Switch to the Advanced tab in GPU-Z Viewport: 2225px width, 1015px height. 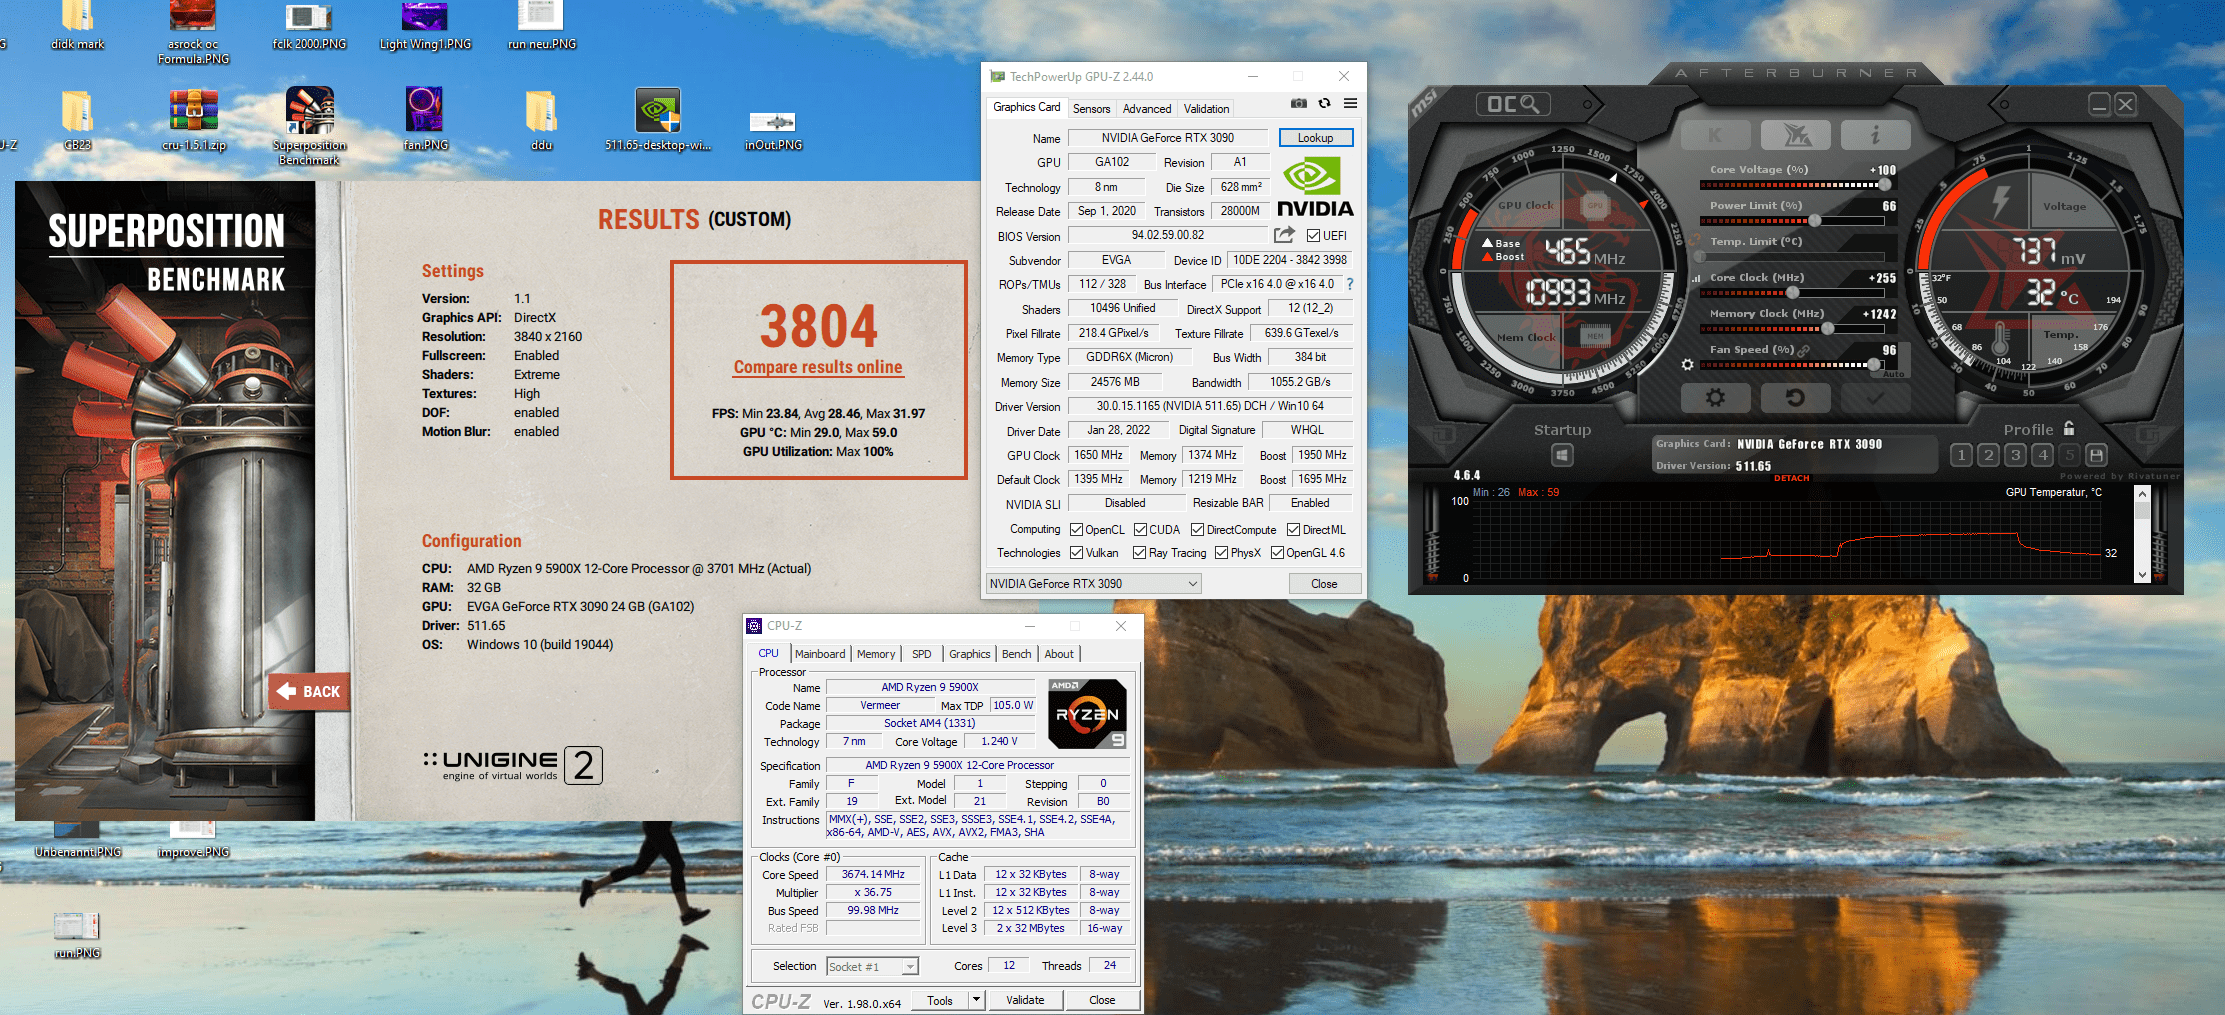click(x=1146, y=109)
